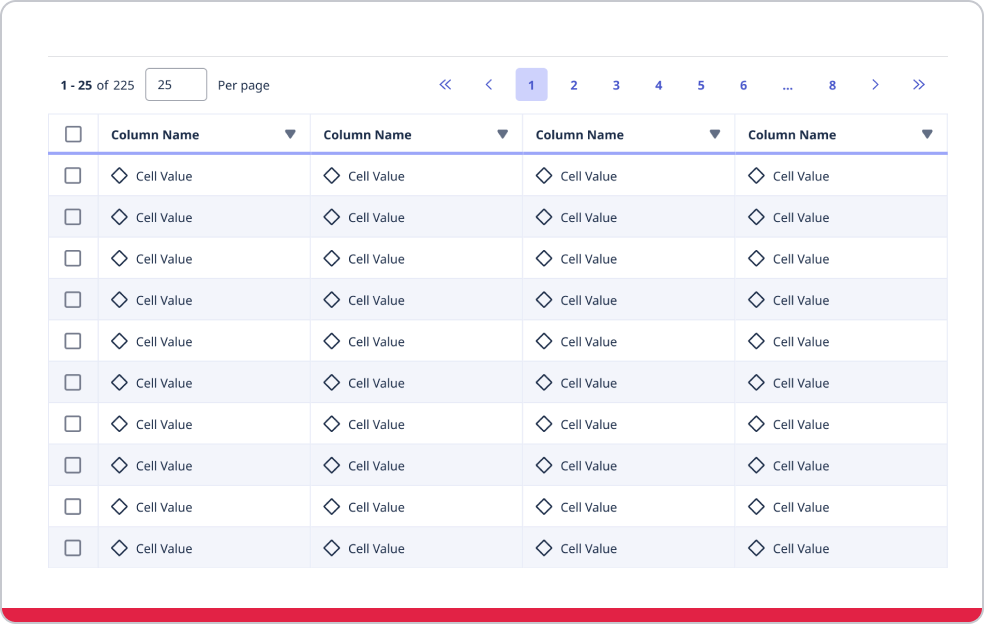Click Cell Value text in row three, fourth column
The image size is (984, 624).
pyautogui.click(x=801, y=259)
